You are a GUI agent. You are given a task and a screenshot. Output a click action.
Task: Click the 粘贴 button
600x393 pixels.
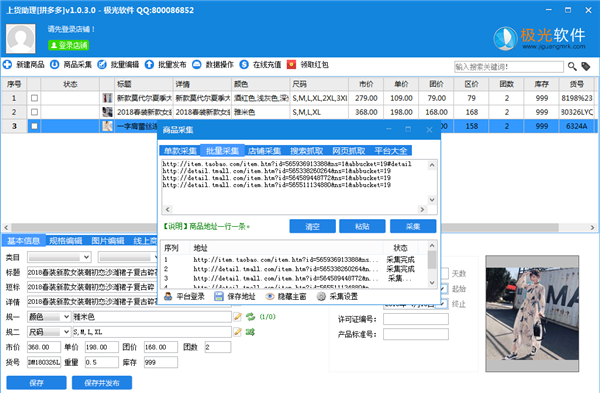pos(362,226)
